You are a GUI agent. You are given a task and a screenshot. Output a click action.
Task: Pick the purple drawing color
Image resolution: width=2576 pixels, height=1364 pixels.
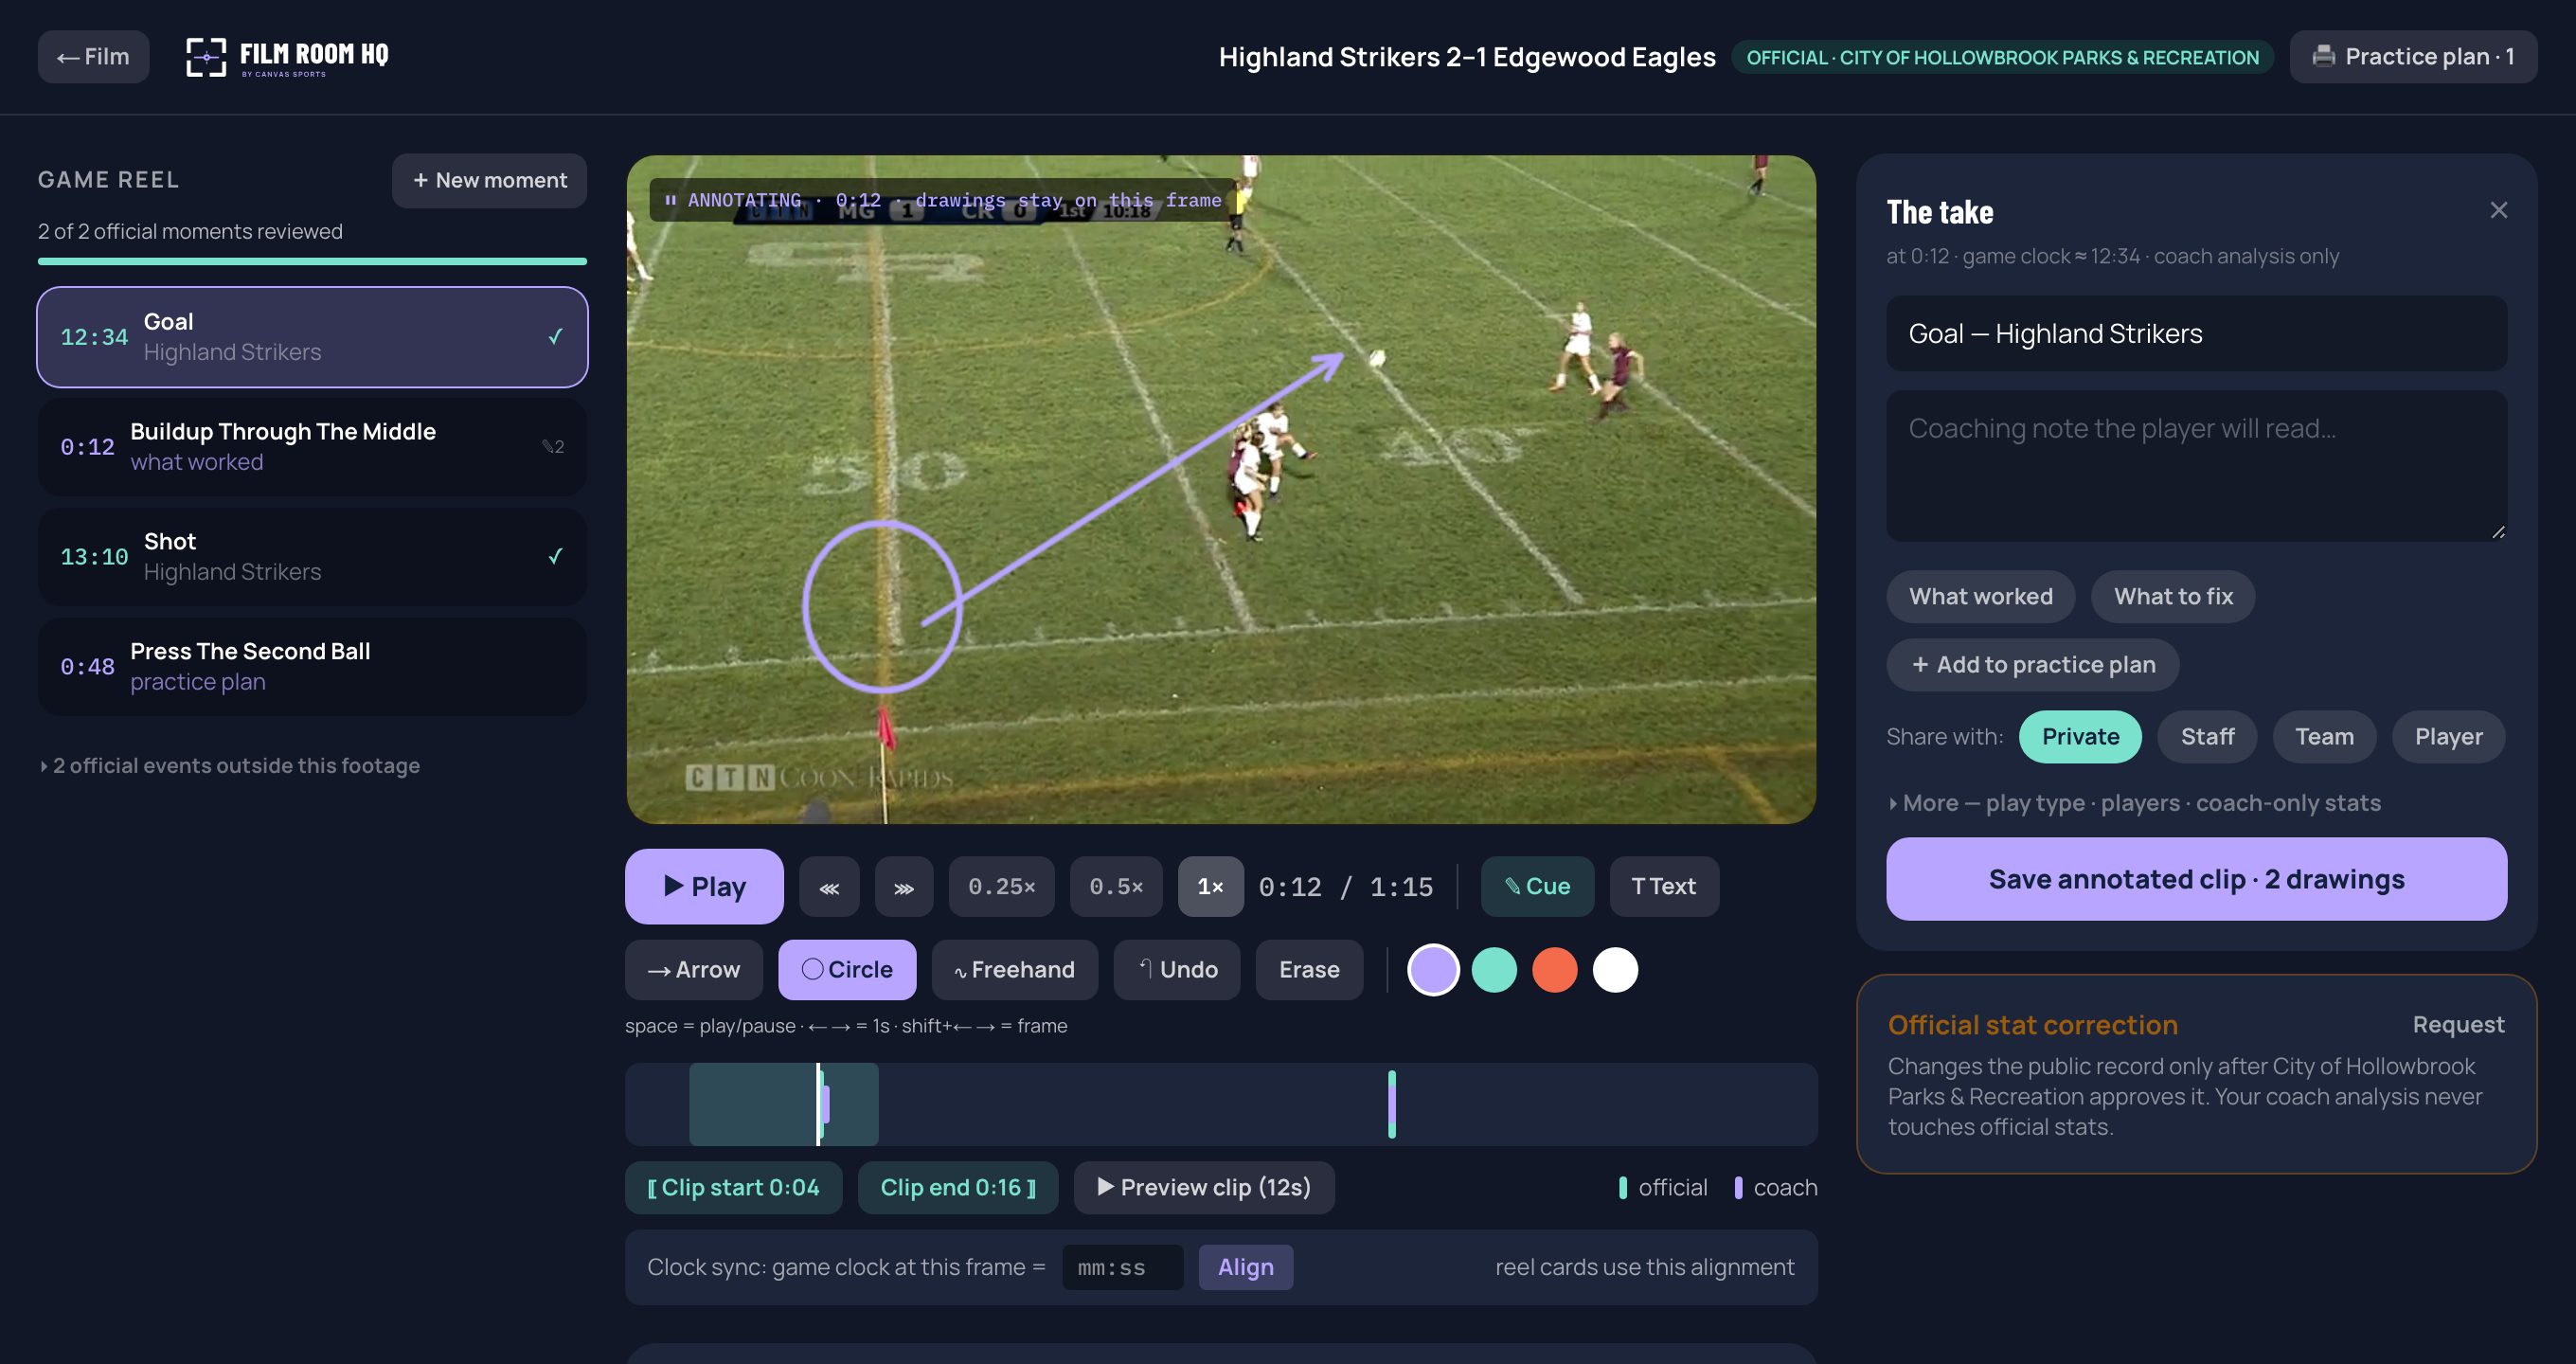pos(1433,970)
